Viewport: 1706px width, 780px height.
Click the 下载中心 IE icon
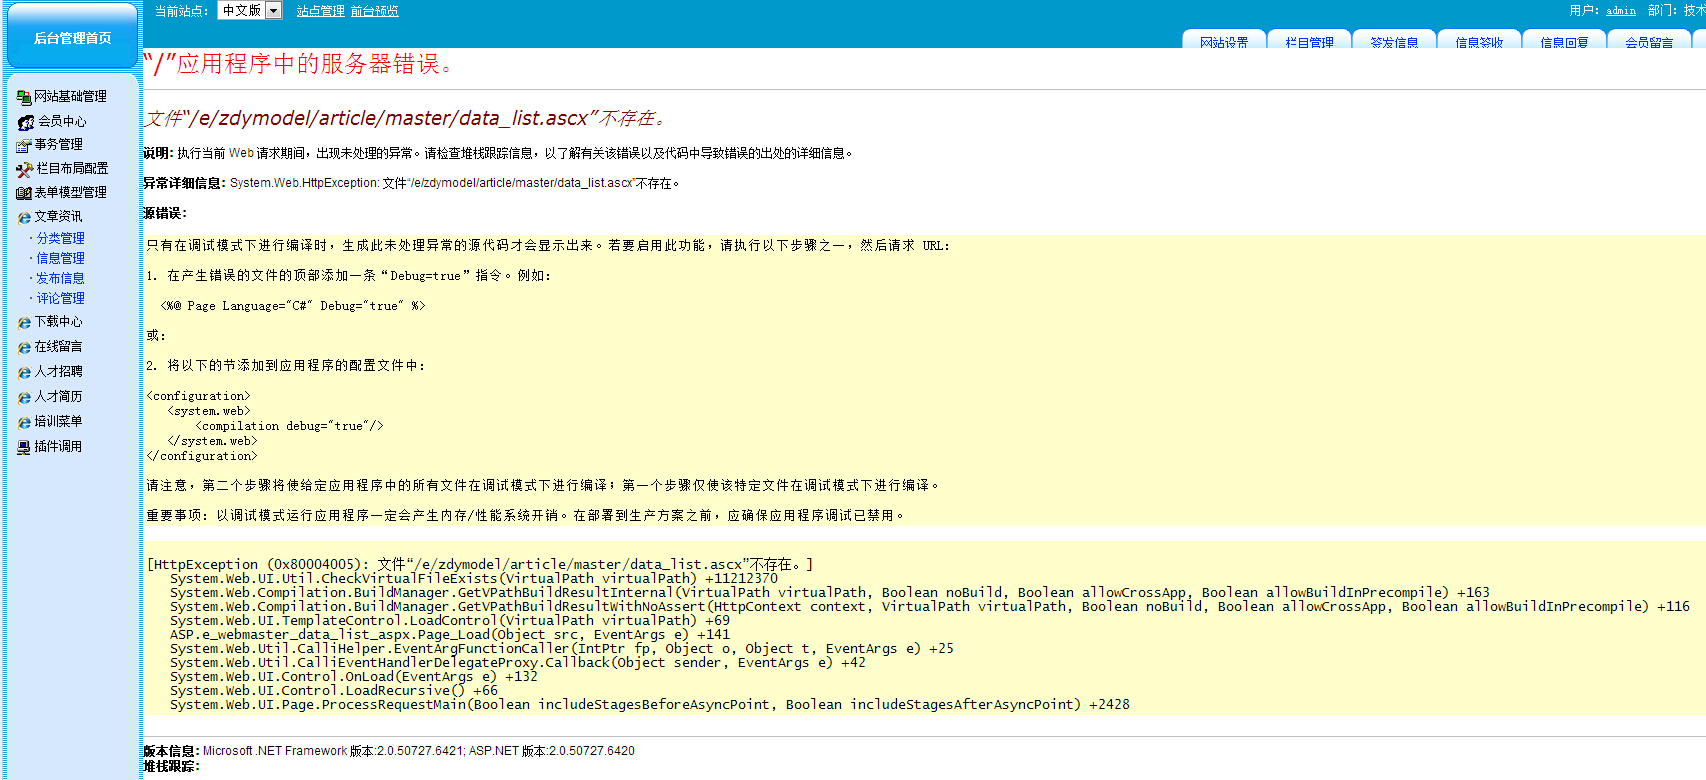click(24, 323)
